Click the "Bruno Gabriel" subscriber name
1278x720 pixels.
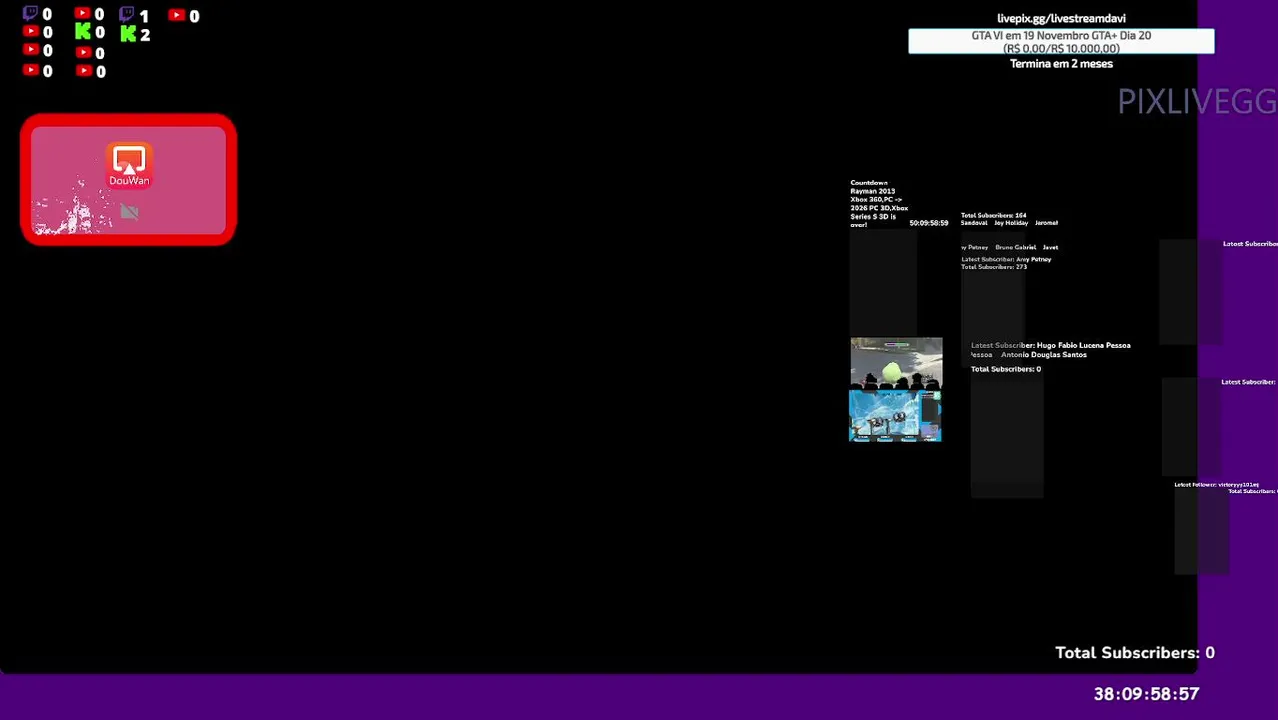pos(1016,247)
